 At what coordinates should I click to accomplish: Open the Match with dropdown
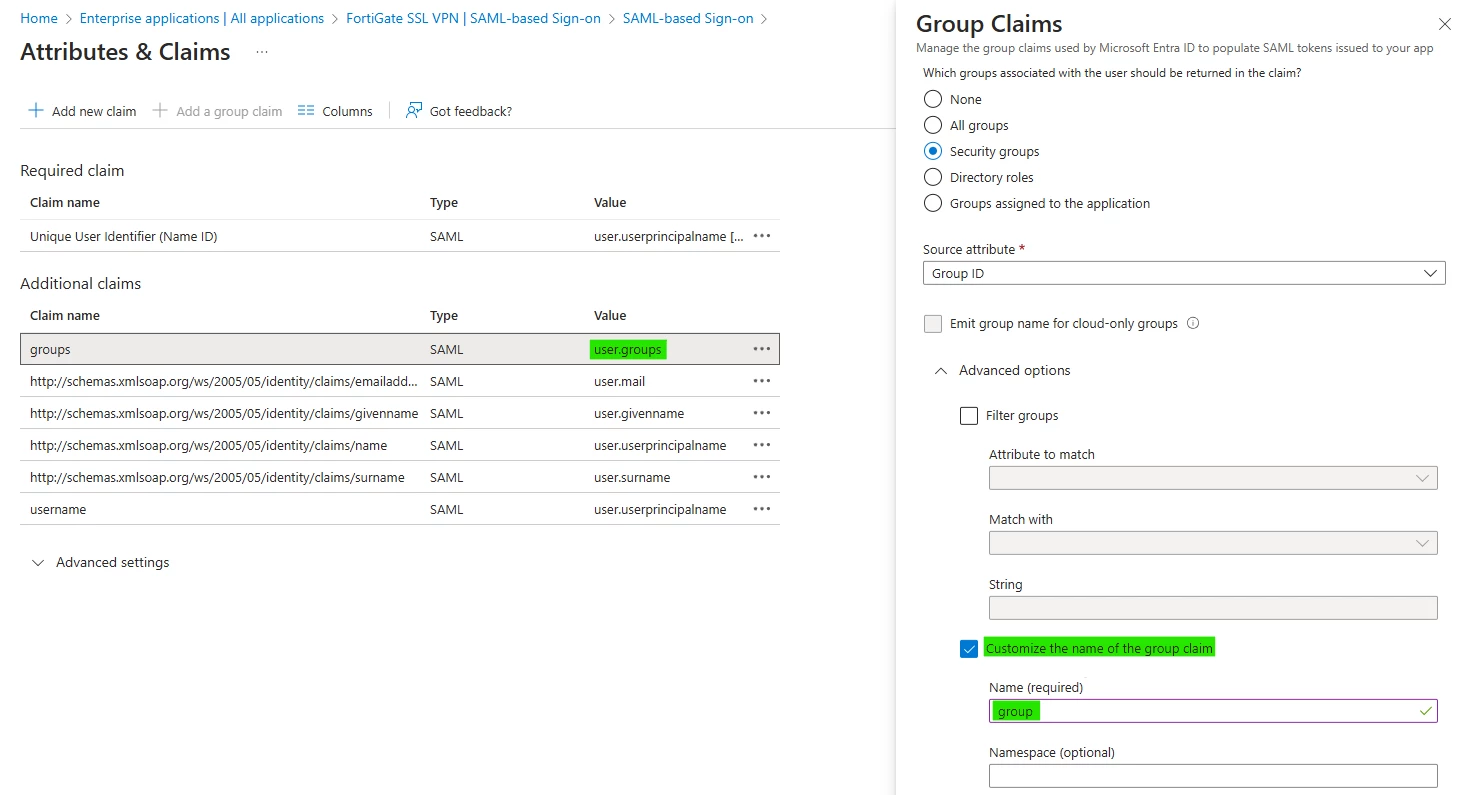[x=1213, y=543]
